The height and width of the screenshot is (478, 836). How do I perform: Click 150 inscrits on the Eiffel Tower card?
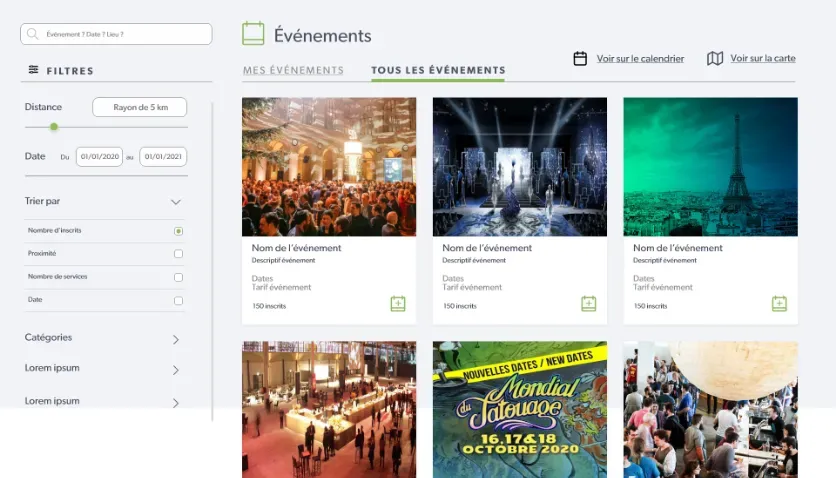click(x=650, y=306)
